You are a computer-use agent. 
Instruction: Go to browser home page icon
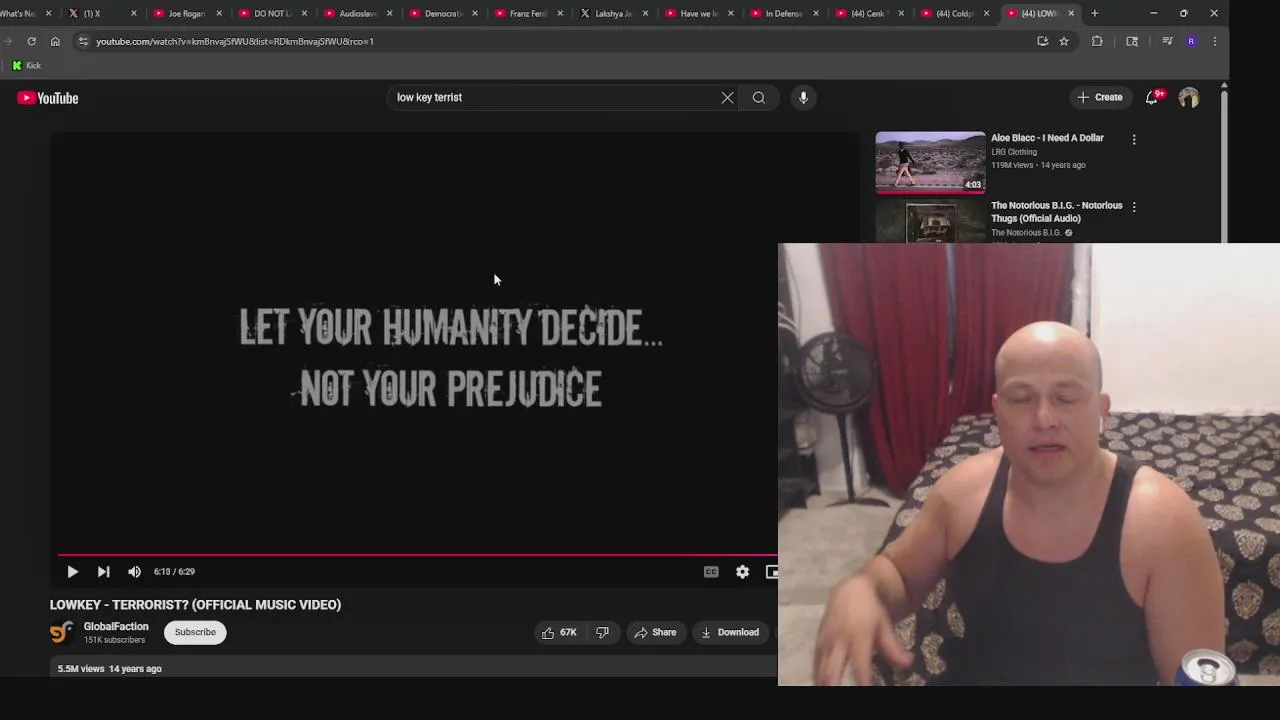pos(55,41)
